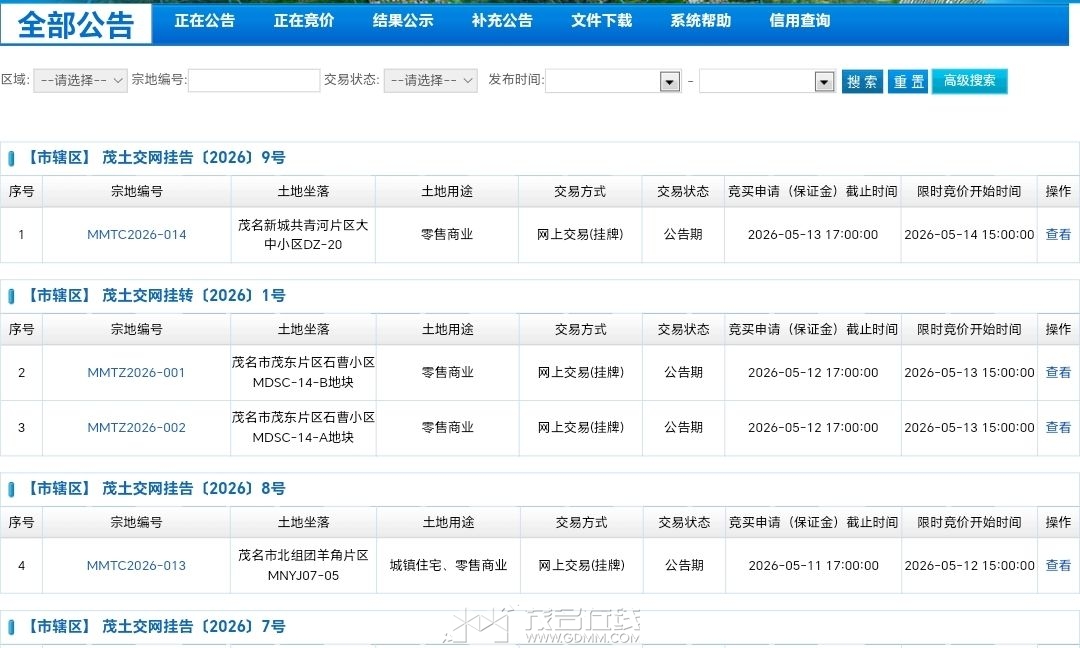Click 查看 for parcel MMTZ2026-002
Viewport: 1080px width, 648px height.
pos(1058,428)
